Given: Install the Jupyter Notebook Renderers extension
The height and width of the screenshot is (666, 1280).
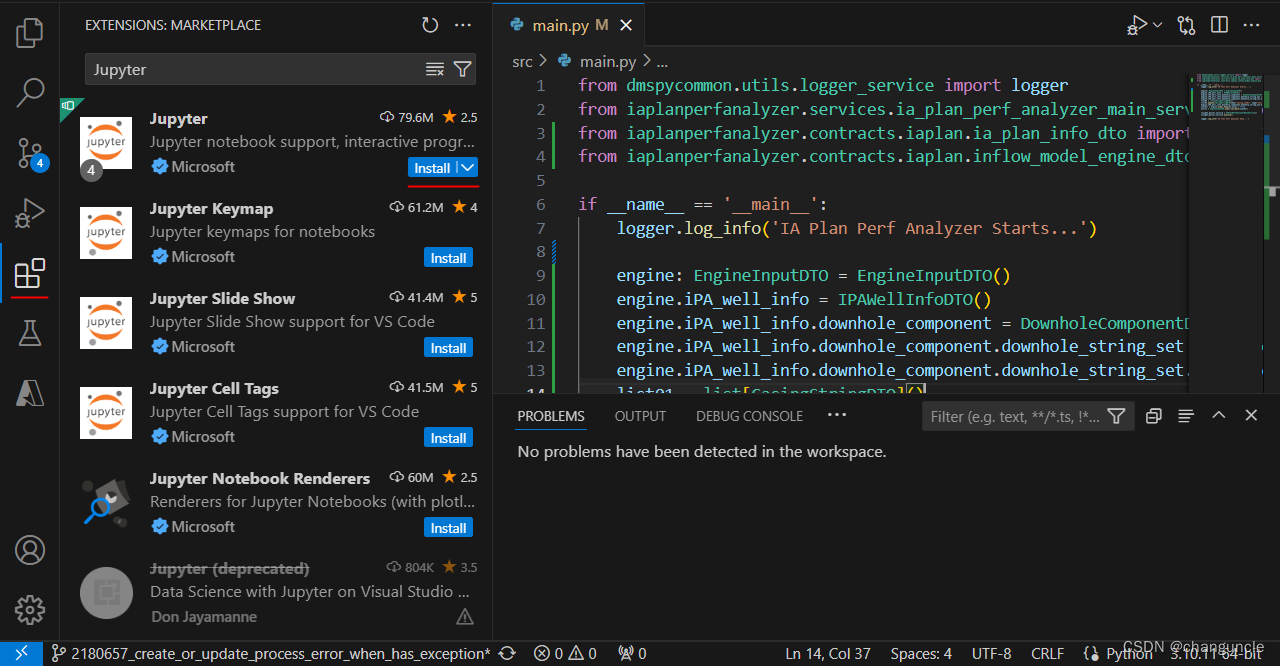Looking at the screenshot, I should click(448, 528).
